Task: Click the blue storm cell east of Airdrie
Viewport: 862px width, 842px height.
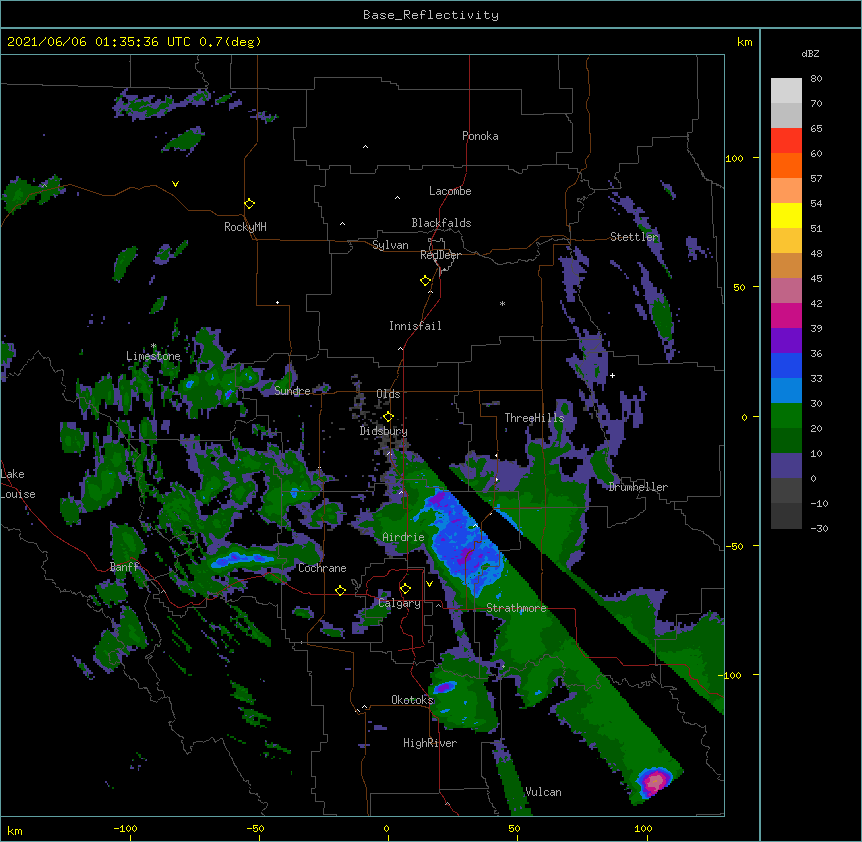Action: coord(462,541)
